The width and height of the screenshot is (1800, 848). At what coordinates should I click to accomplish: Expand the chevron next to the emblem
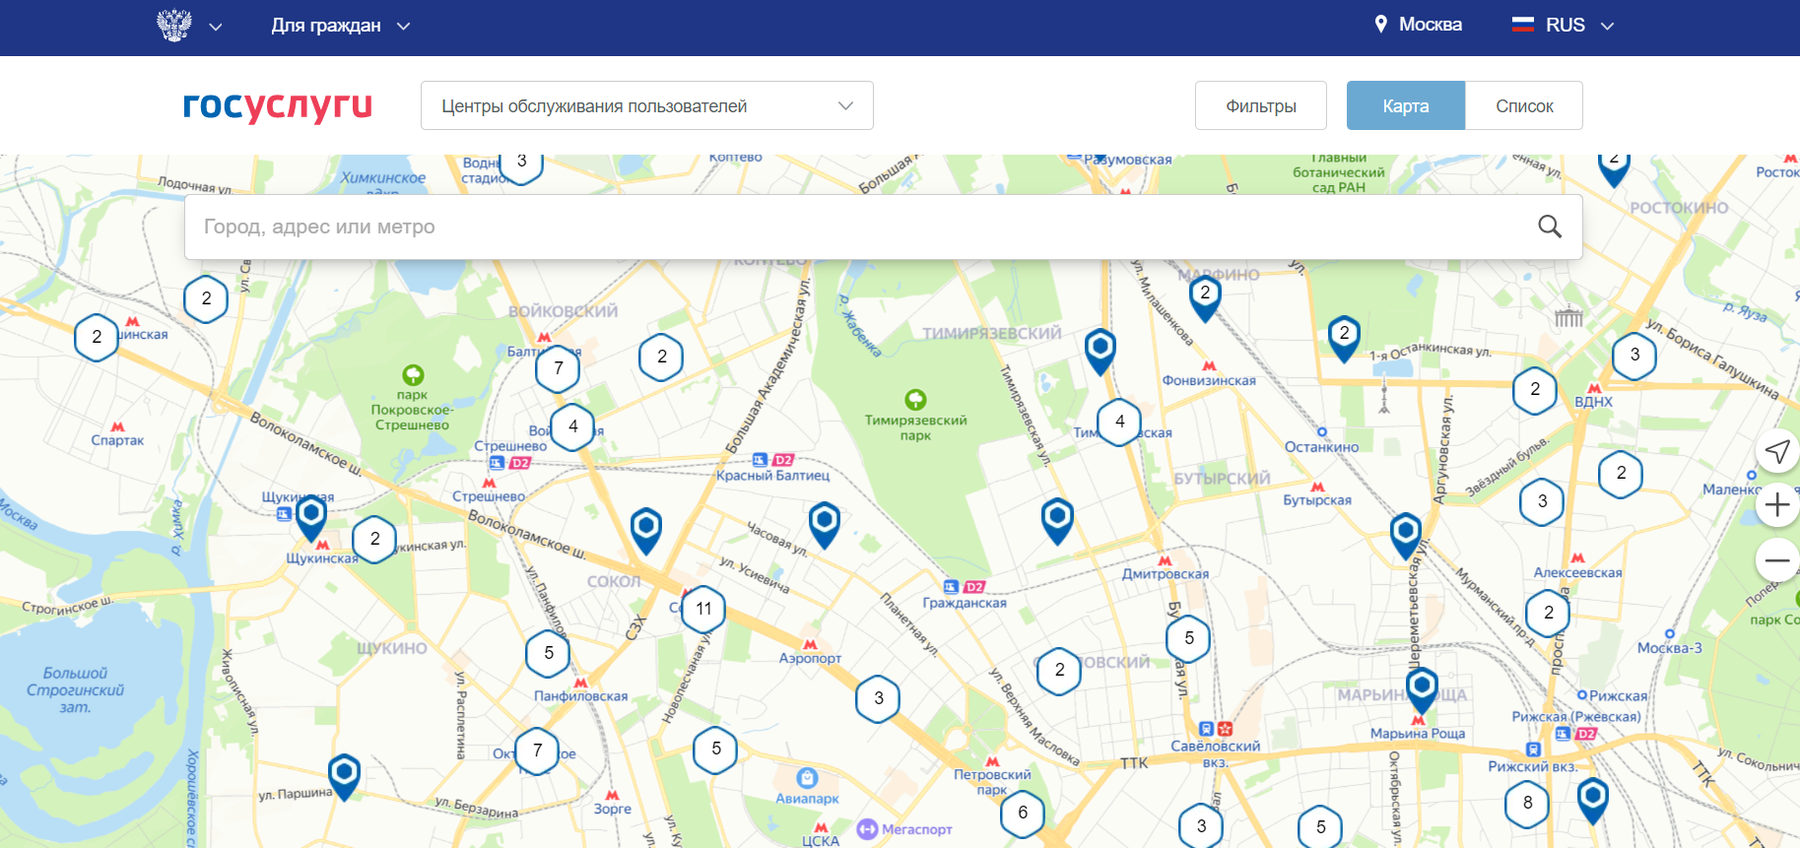click(x=215, y=27)
